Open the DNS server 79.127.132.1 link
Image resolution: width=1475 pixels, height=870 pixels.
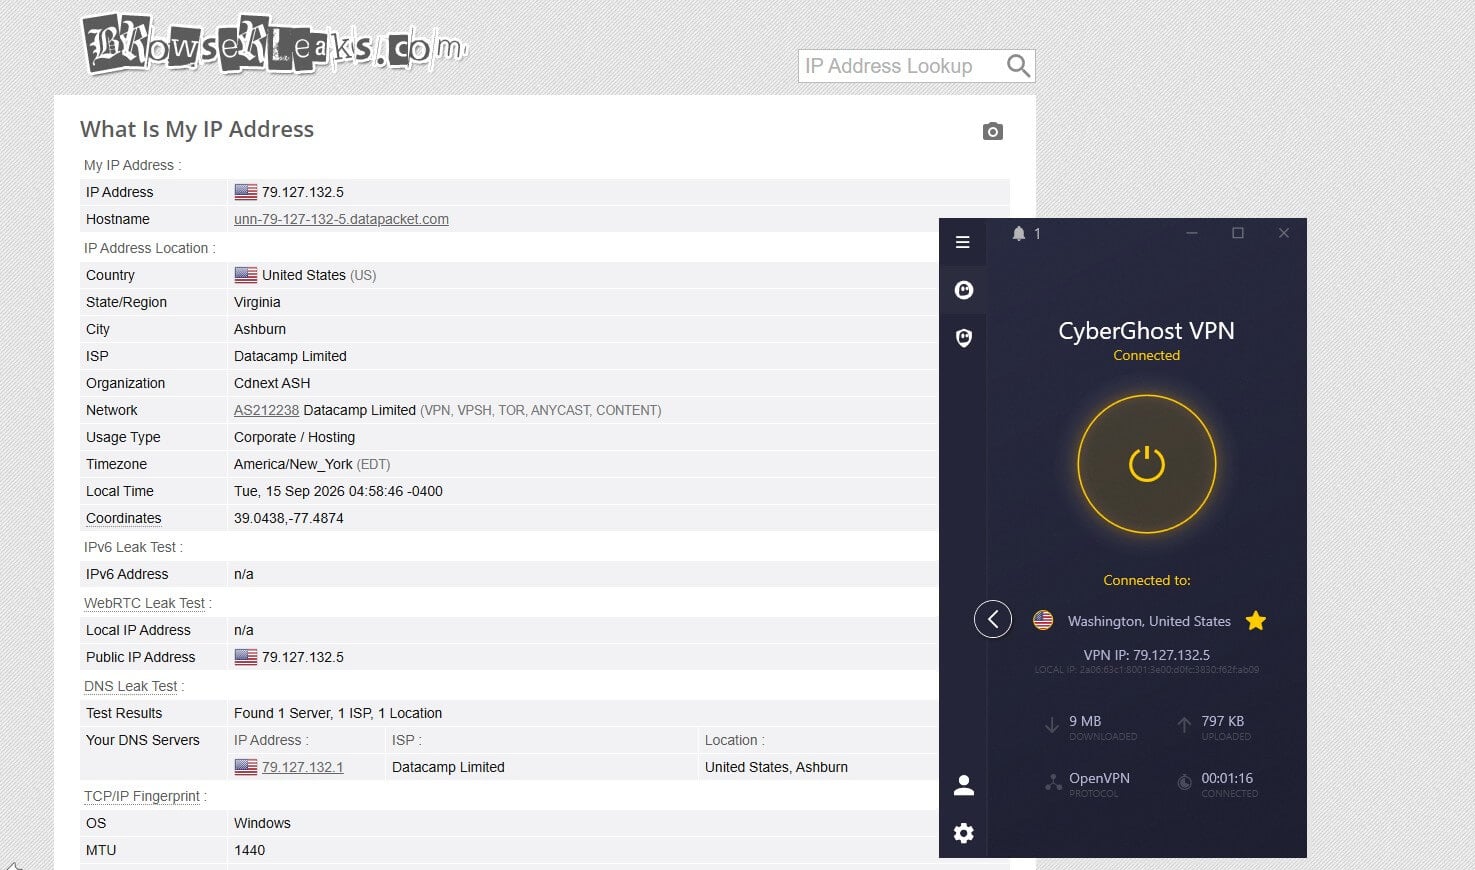click(x=302, y=767)
